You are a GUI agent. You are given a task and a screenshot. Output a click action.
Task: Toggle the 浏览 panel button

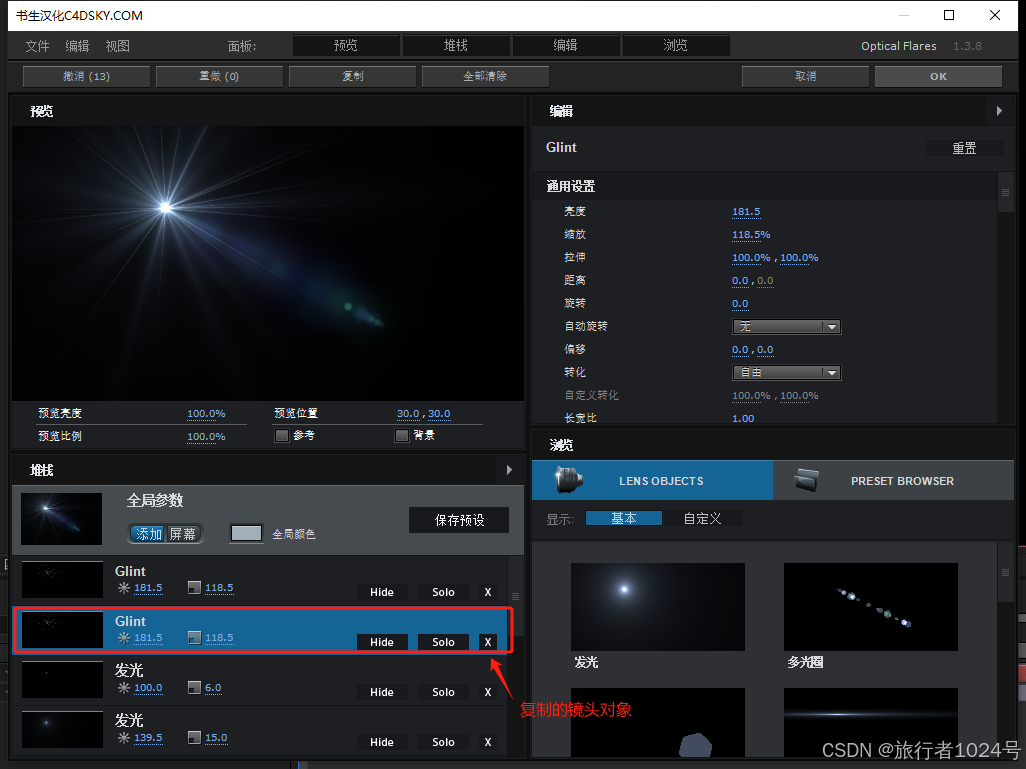676,45
